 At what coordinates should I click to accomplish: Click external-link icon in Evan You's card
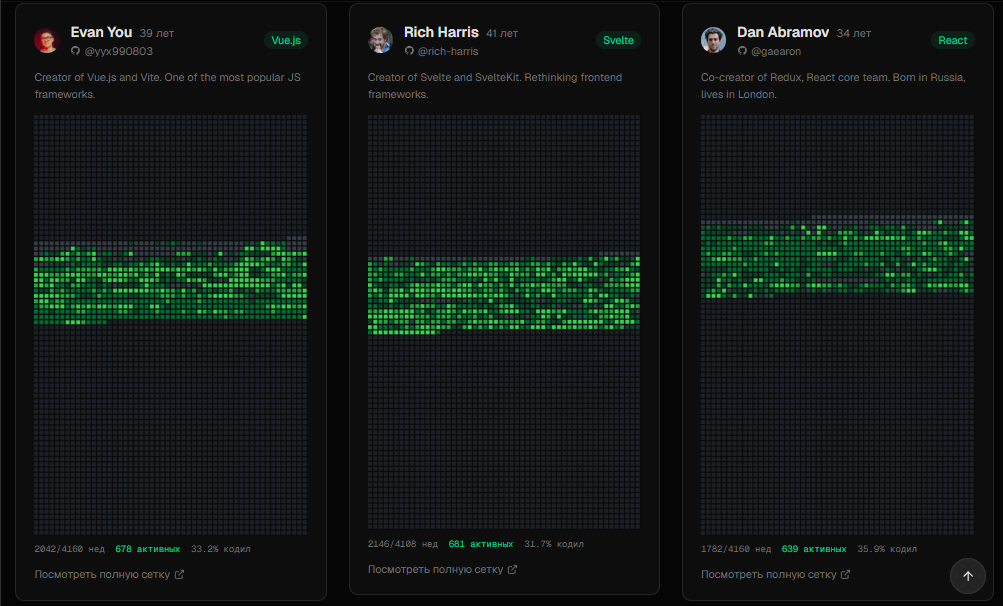(179, 575)
